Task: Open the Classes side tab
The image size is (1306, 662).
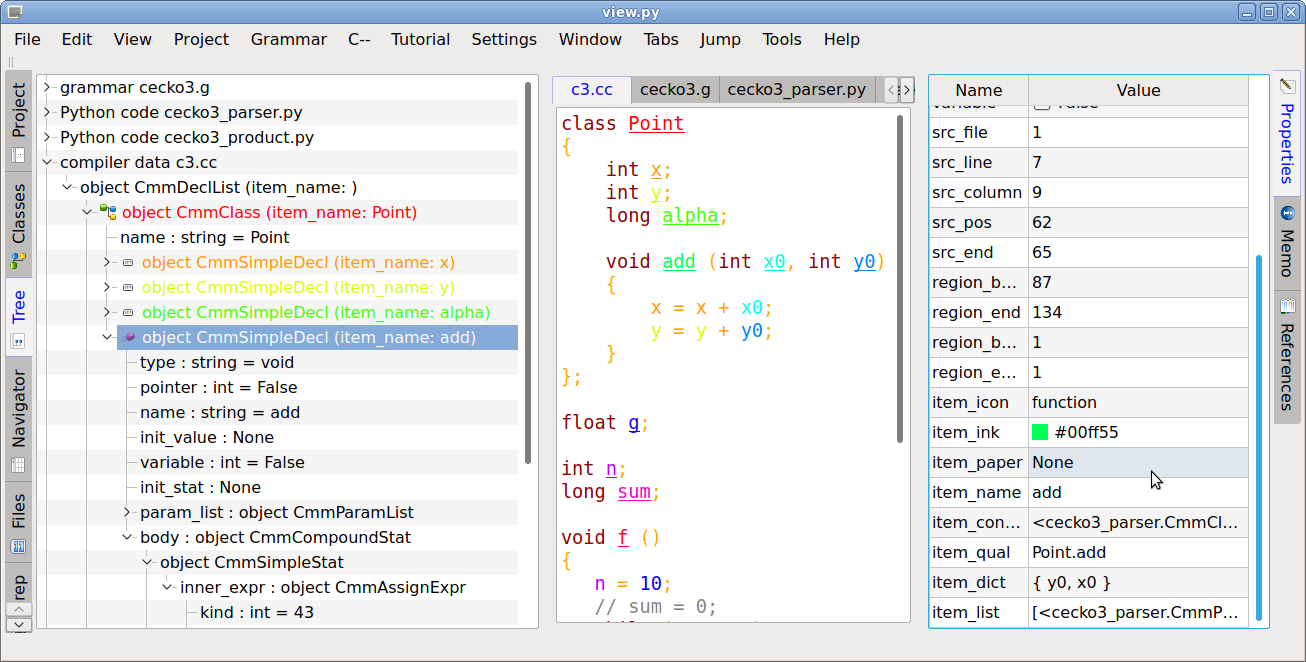Action: [x=19, y=213]
